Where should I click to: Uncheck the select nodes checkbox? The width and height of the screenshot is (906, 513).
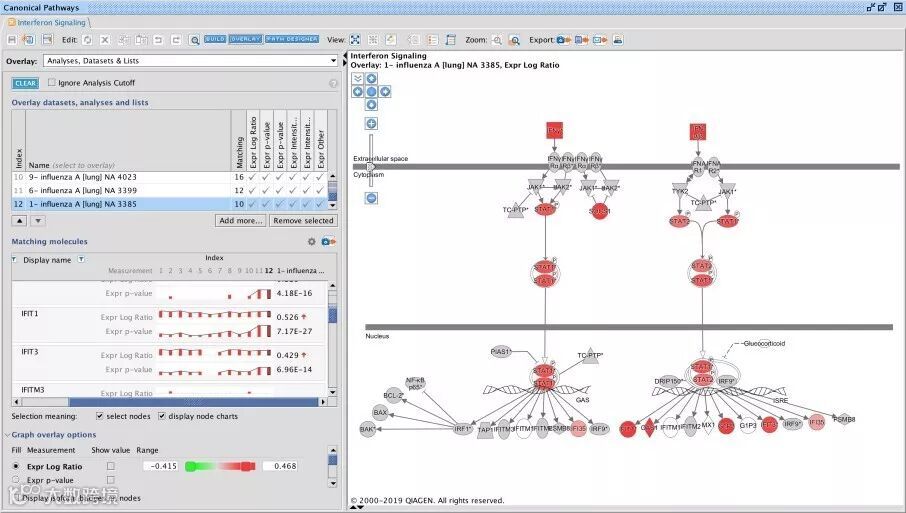click(99, 416)
